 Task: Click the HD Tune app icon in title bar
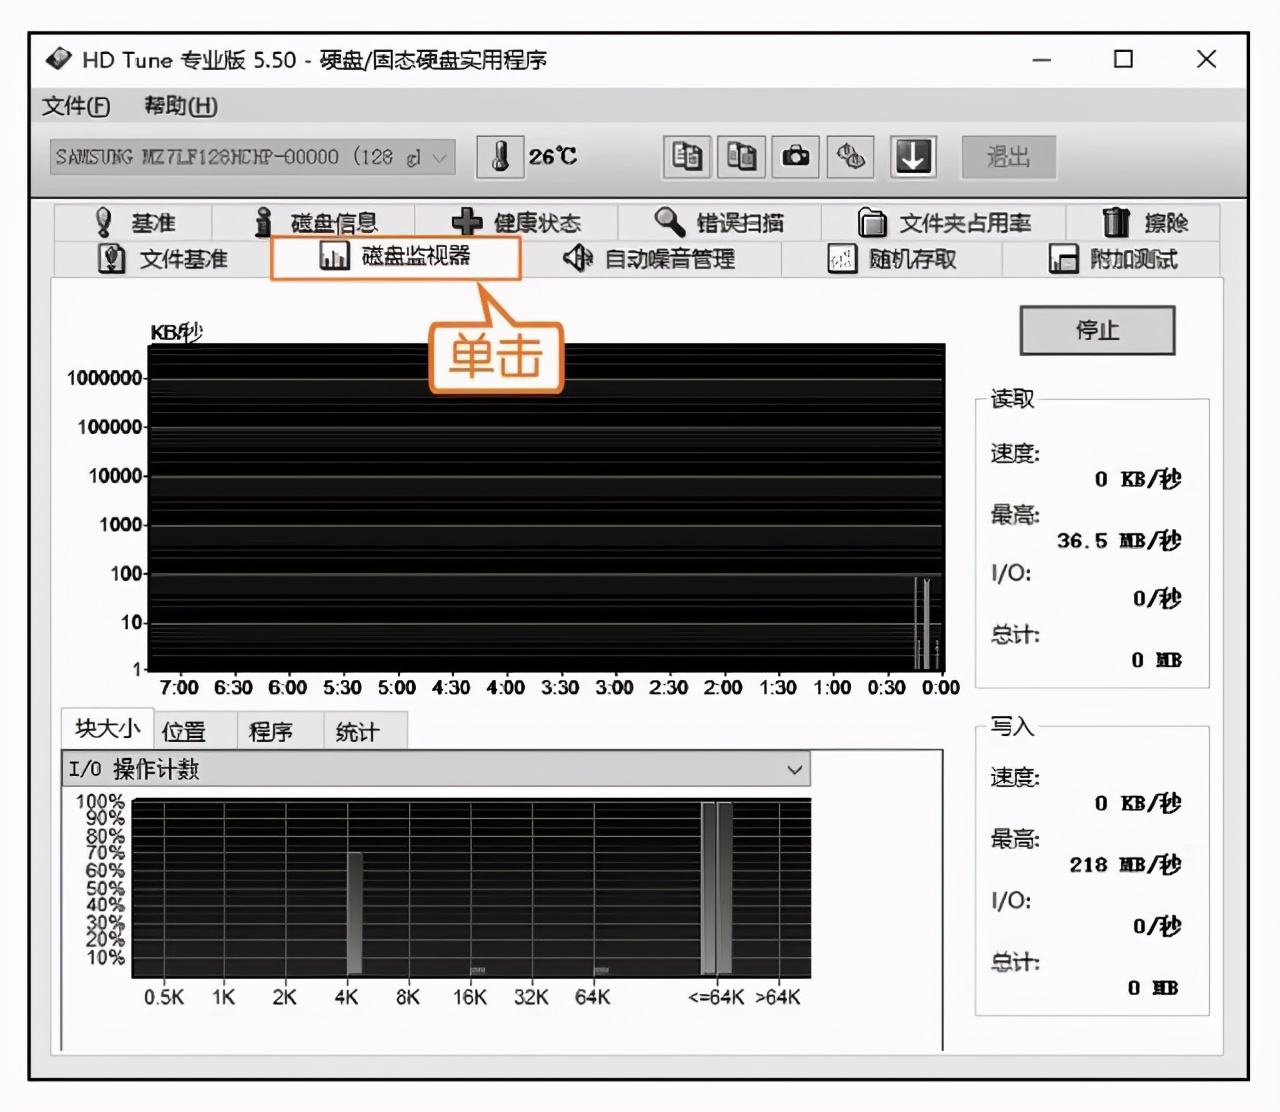[x=58, y=59]
